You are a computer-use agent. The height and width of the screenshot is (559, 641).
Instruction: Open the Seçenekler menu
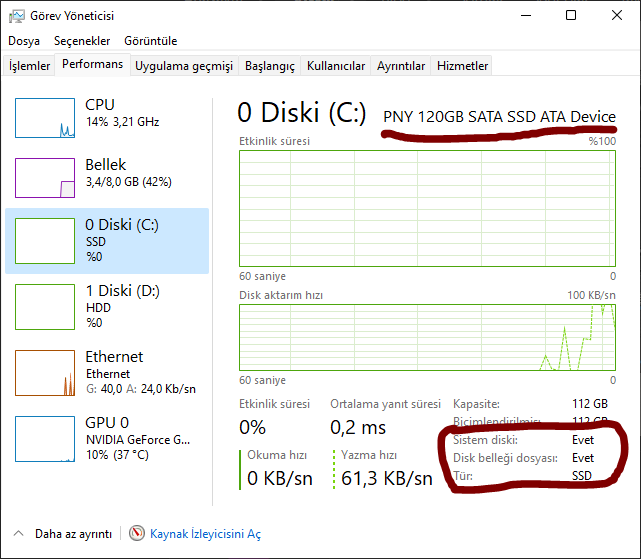(82, 41)
